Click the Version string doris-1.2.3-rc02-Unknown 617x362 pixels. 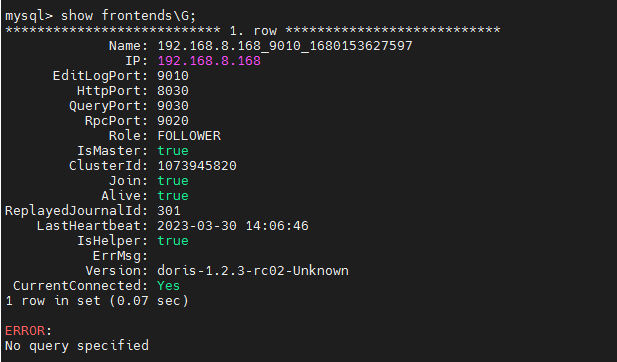(x=253, y=270)
